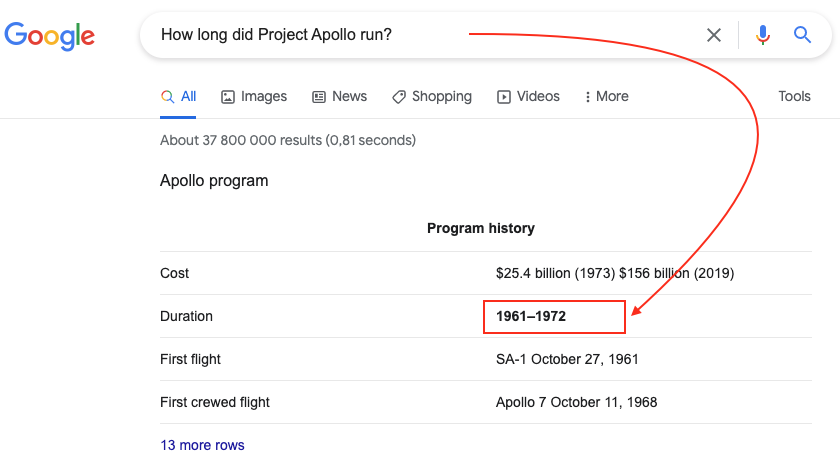
Task: Expand 13 more rows
Action: coord(202,445)
